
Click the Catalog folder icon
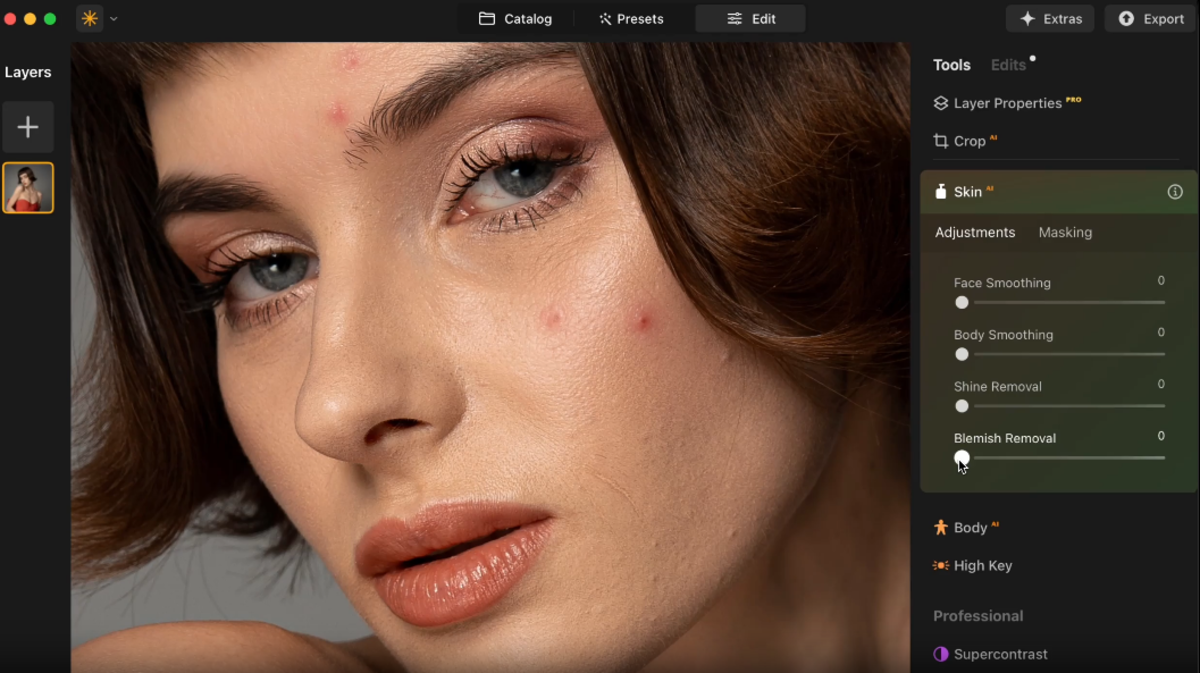click(x=487, y=19)
